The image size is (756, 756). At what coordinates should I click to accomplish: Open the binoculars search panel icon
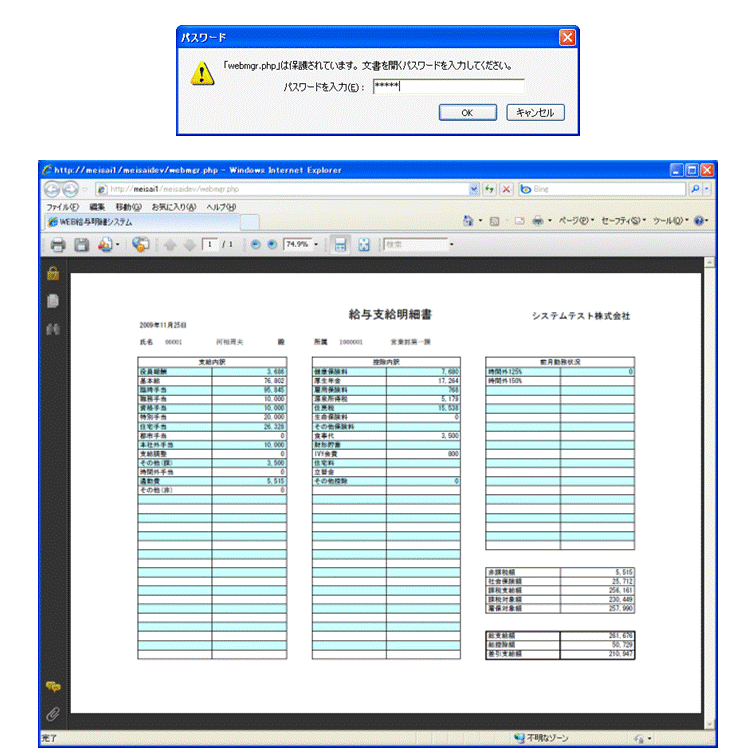(x=53, y=329)
